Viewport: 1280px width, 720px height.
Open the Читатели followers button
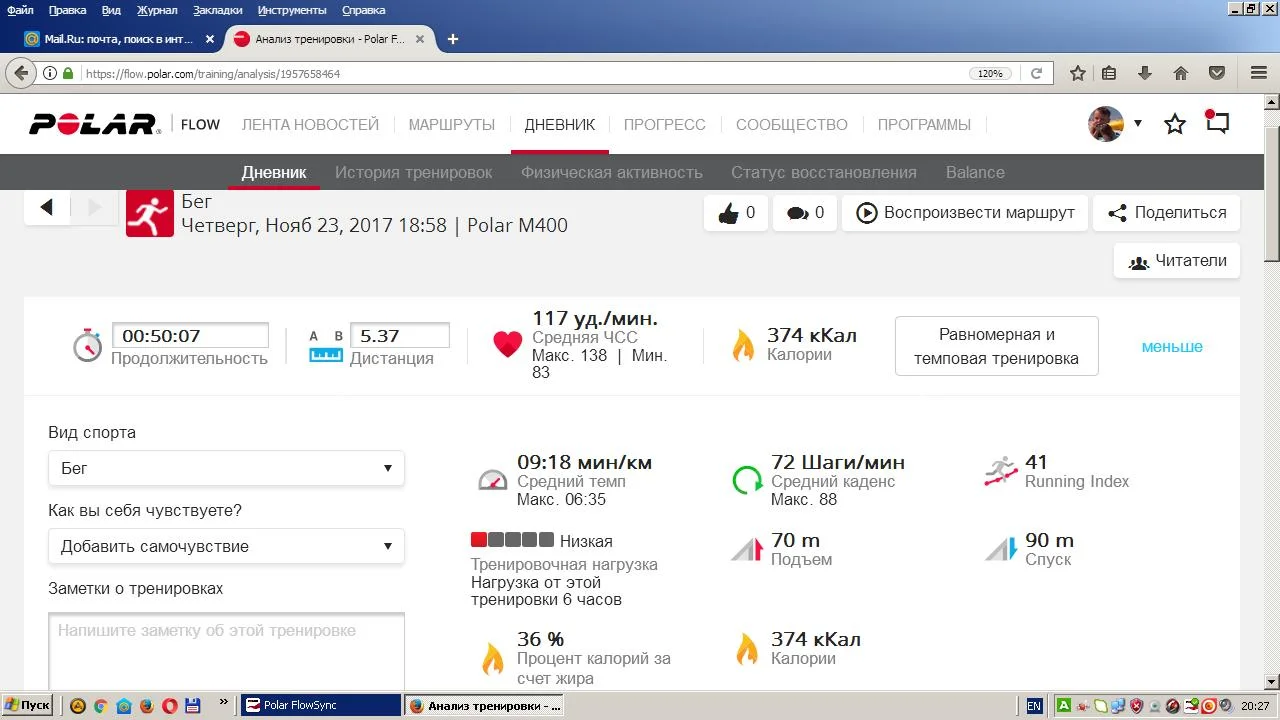tap(1177, 261)
